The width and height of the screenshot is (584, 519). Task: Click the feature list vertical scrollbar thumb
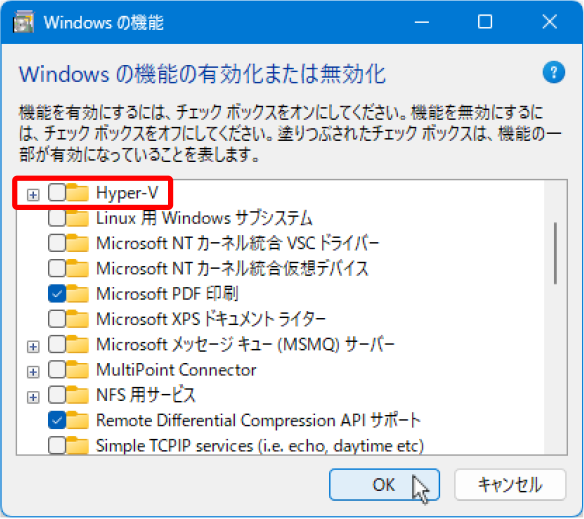click(555, 253)
